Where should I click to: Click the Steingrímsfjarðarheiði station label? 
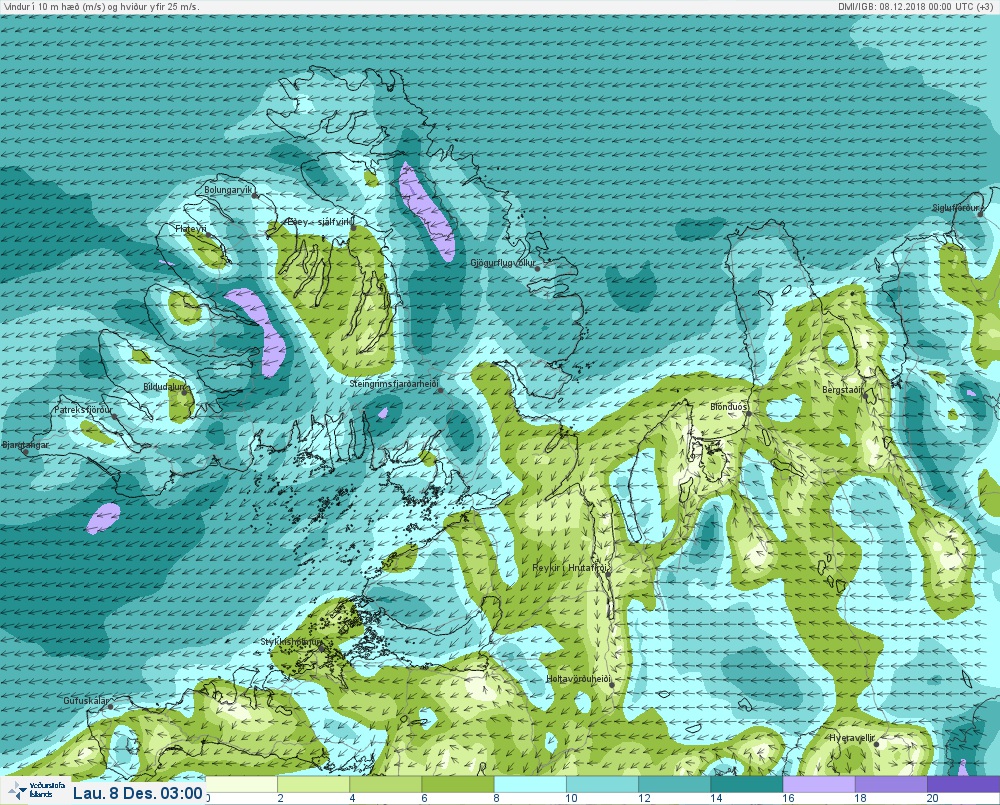[x=394, y=384]
